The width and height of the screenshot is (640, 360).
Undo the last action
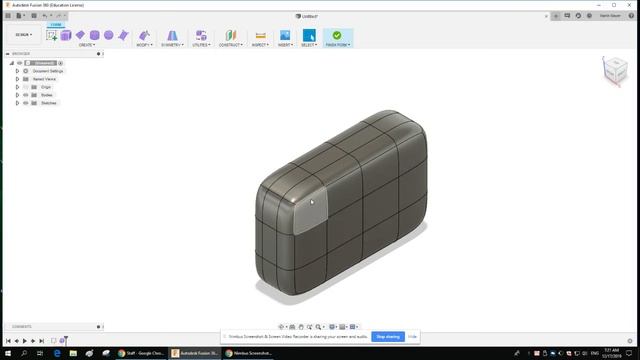44,16
